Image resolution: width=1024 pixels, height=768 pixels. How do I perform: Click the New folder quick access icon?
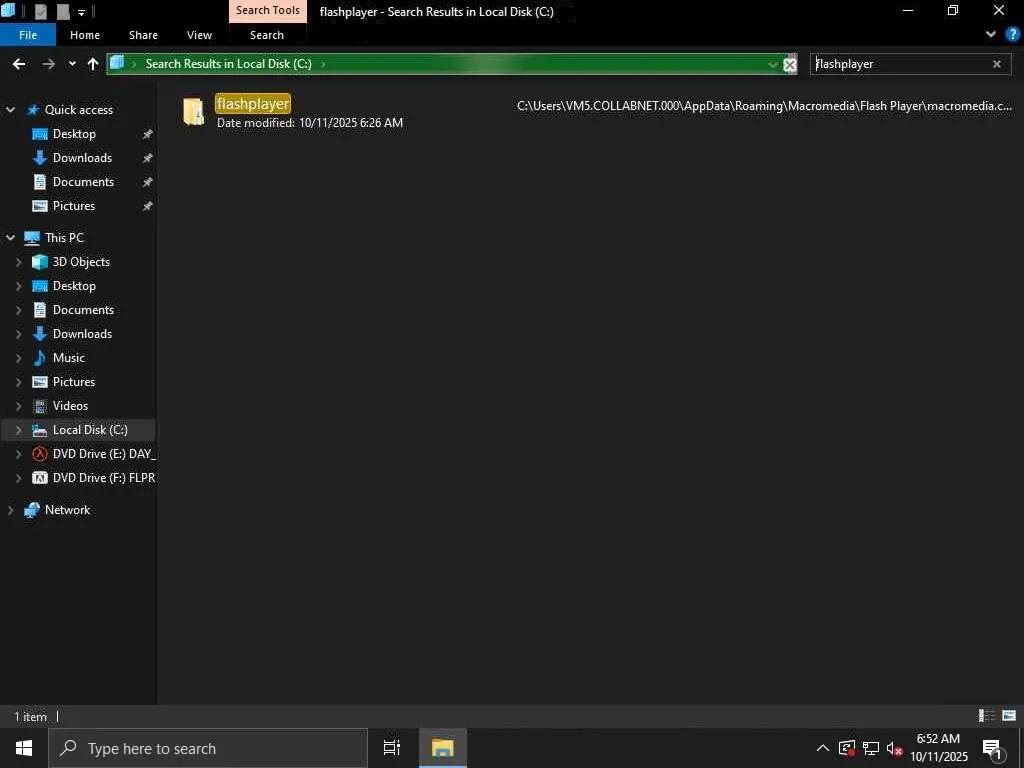[63, 11]
